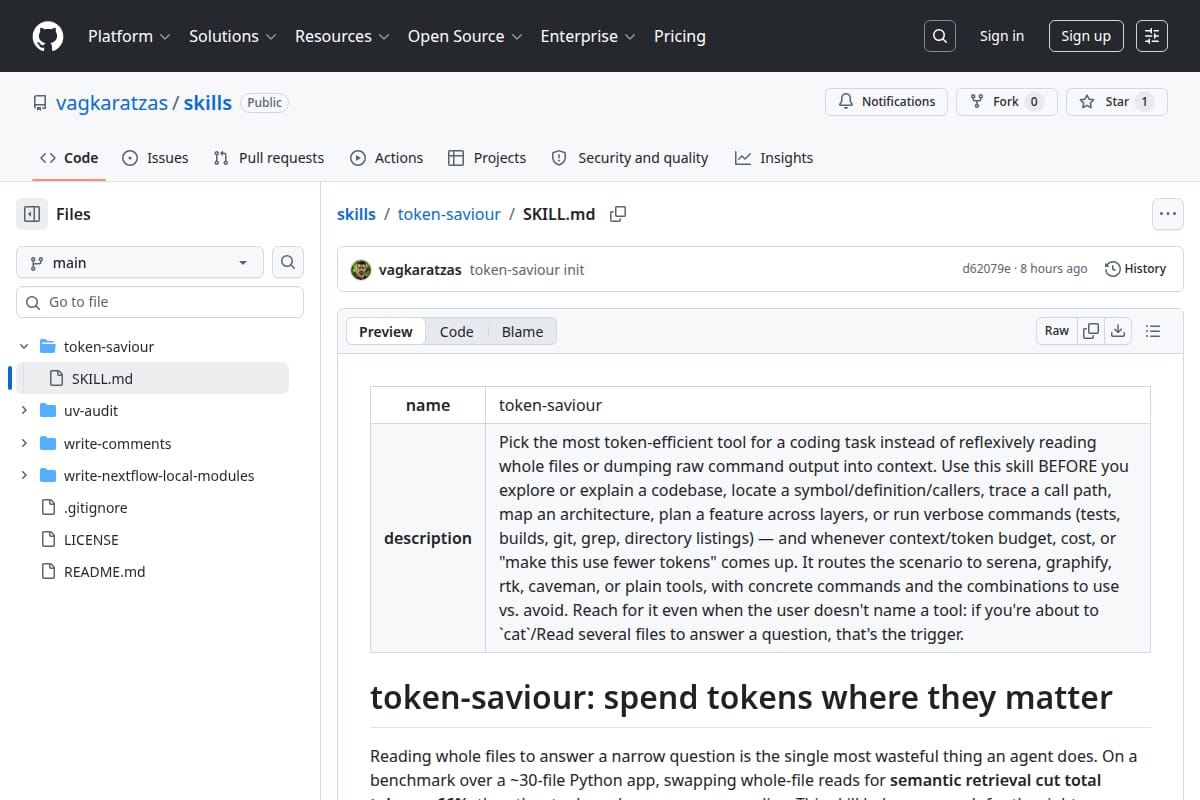Download the raw file icon
Screen dimensions: 1200x800
[x=1118, y=331]
